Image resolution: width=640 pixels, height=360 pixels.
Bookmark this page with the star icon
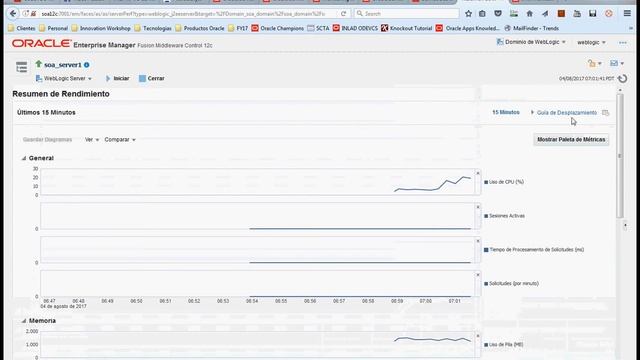click(x=469, y=13)
